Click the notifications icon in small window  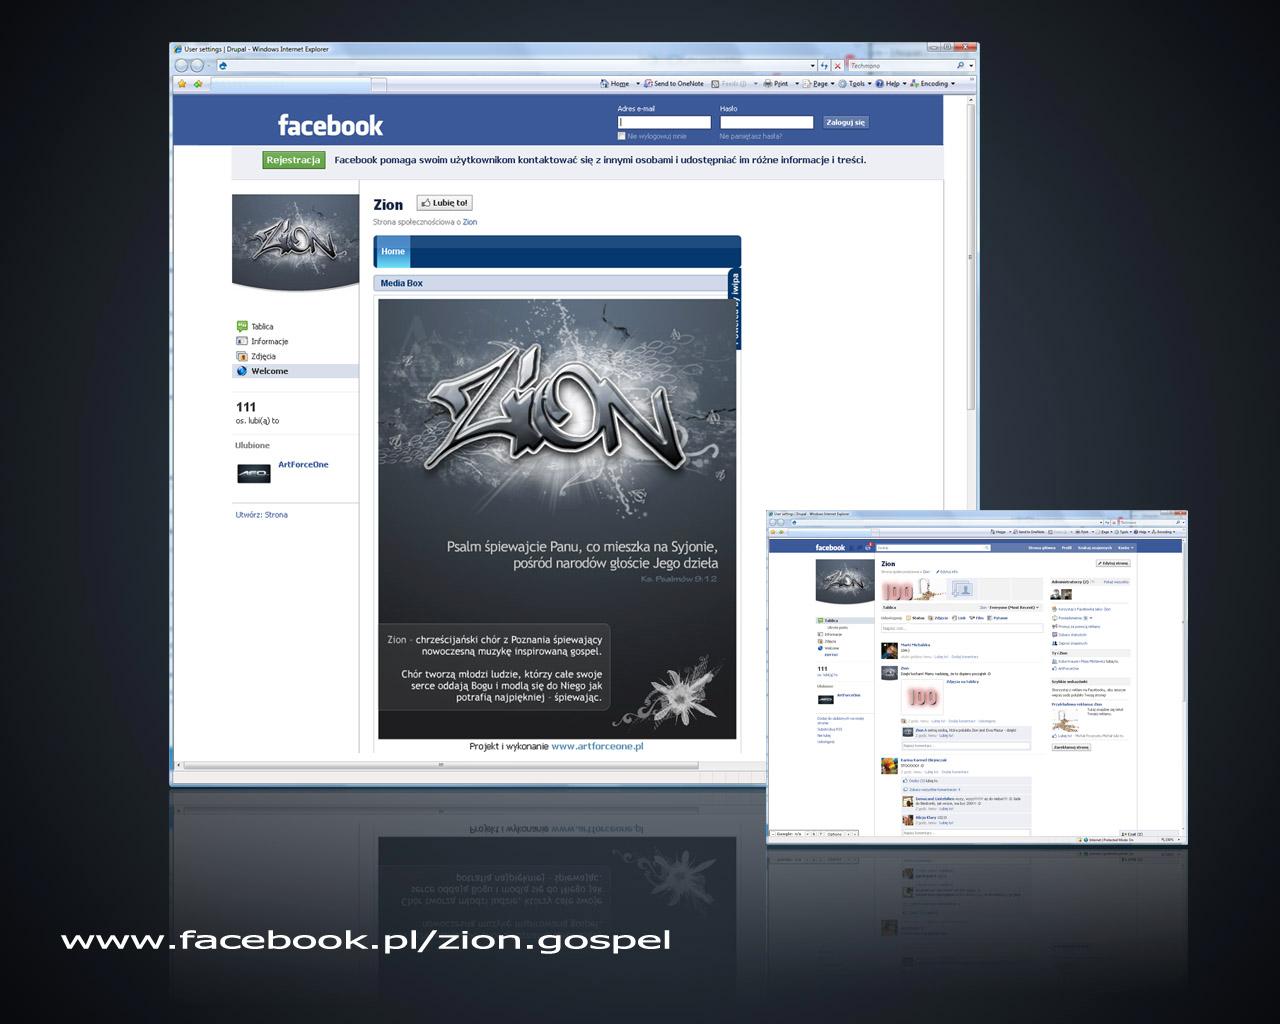click(x=867, y=547)
